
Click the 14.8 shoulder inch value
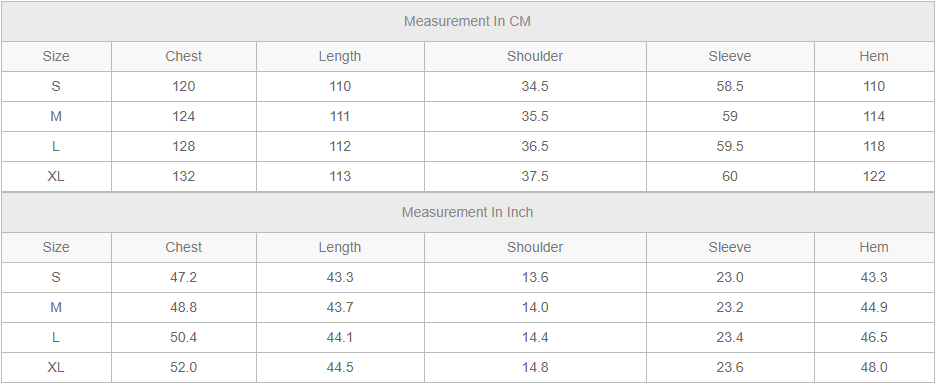(535, 367)
